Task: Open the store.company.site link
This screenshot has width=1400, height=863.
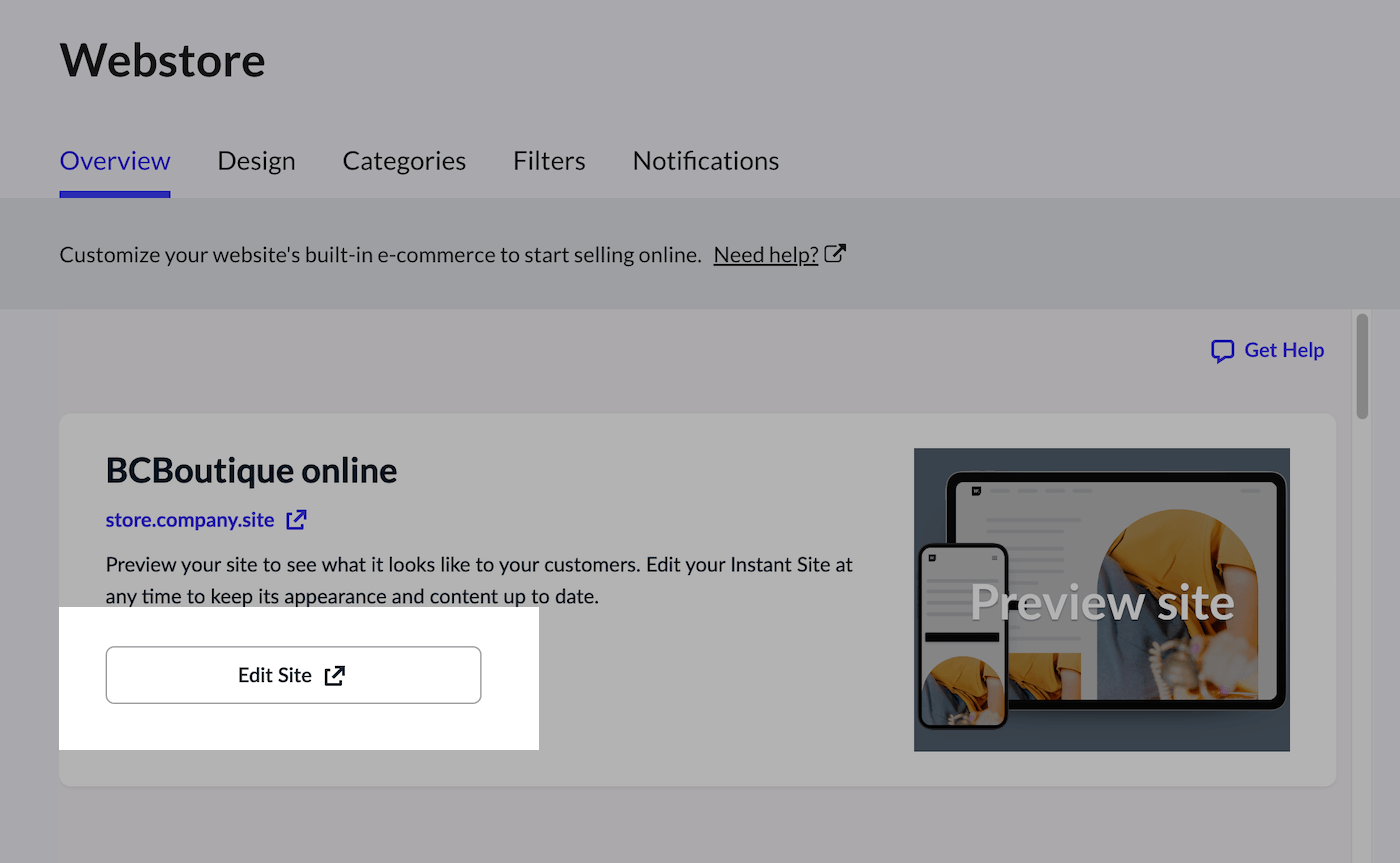Action: (x=190, y=520)
